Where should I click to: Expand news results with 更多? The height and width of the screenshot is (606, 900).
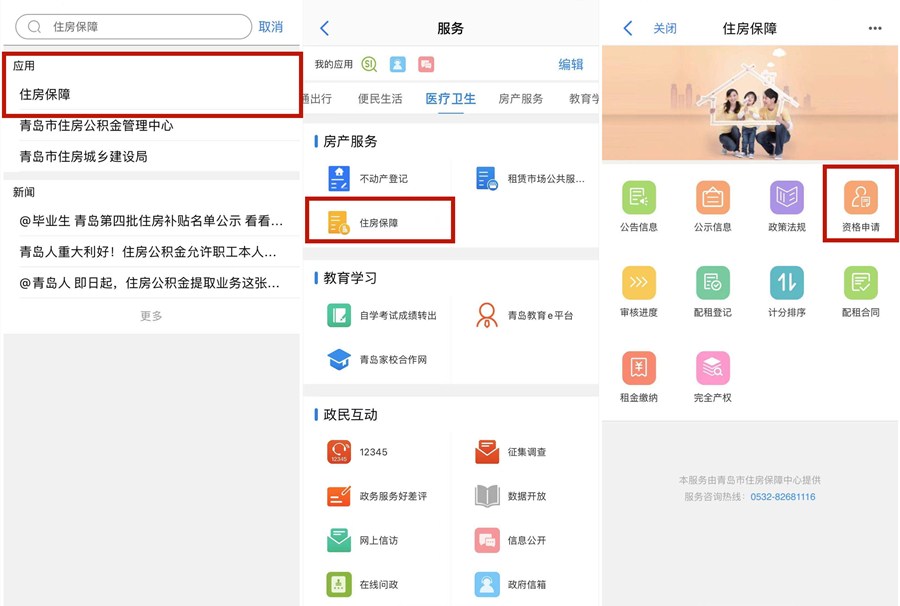pyautogui.click(x=151, y=316)
